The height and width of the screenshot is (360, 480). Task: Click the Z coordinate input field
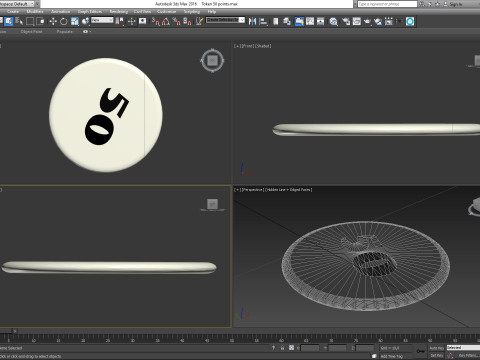click(x=365, y=348)
